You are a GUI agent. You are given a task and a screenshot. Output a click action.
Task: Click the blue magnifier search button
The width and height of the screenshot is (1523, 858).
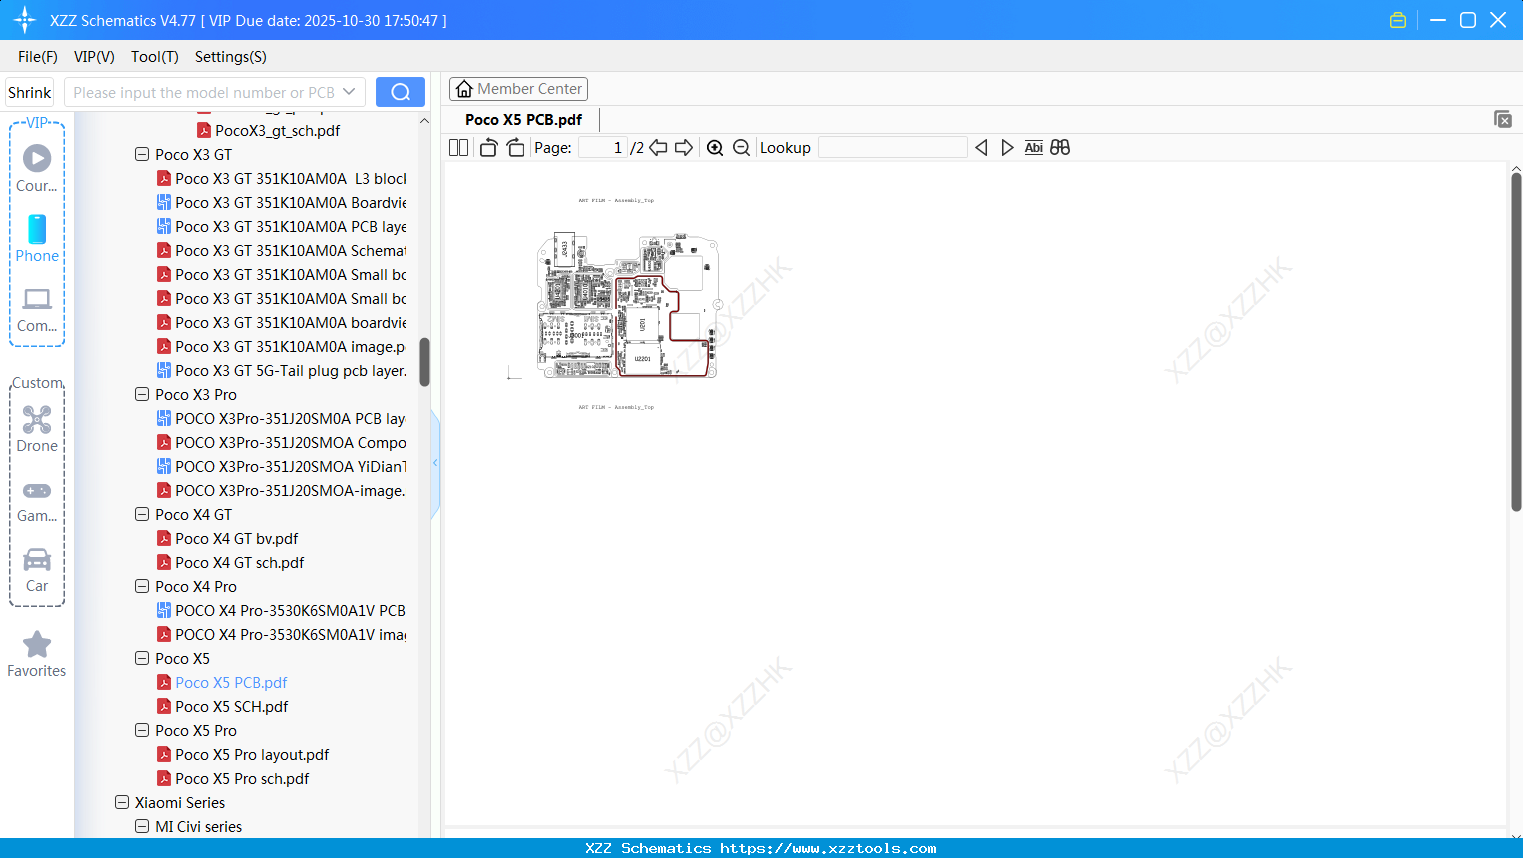(x=400, y=92)
